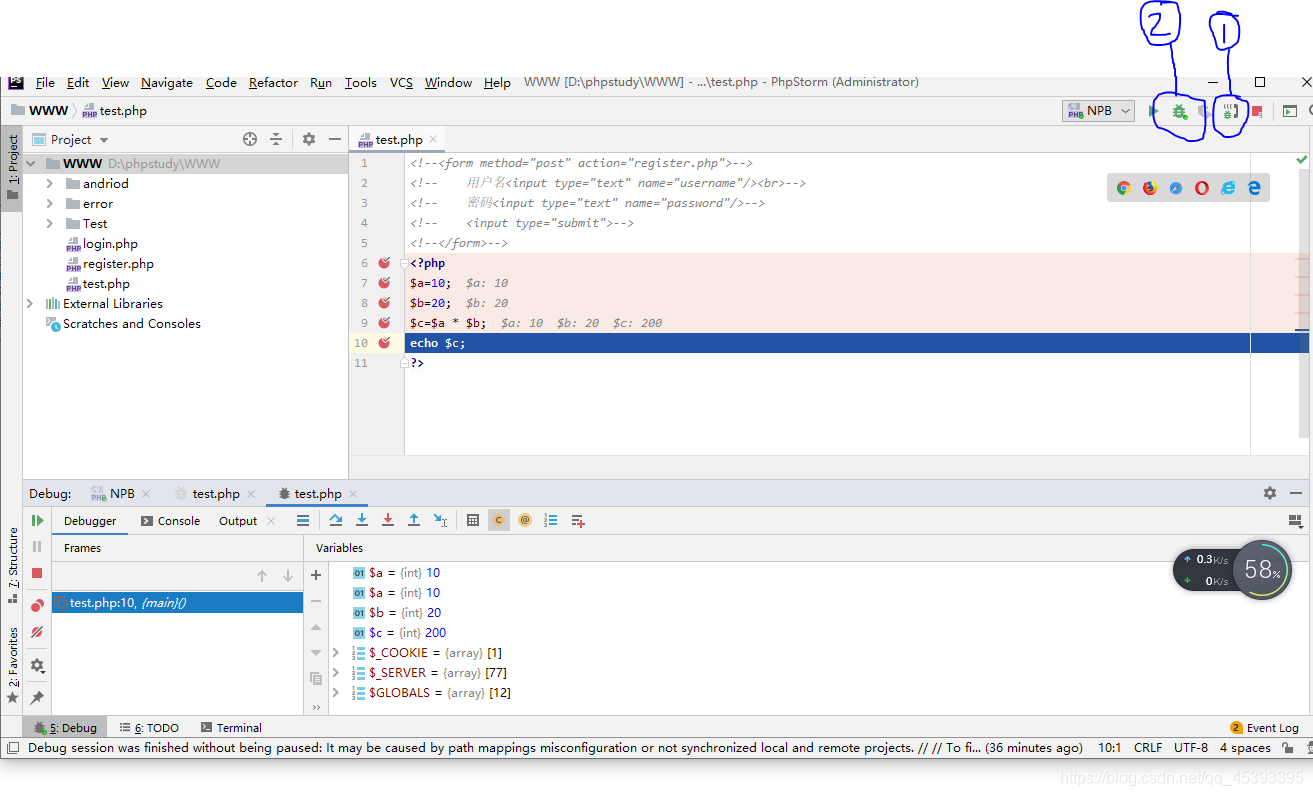Expand the error folder
This screenshot has width=1313, height=796.
click(x=50, y=204)
